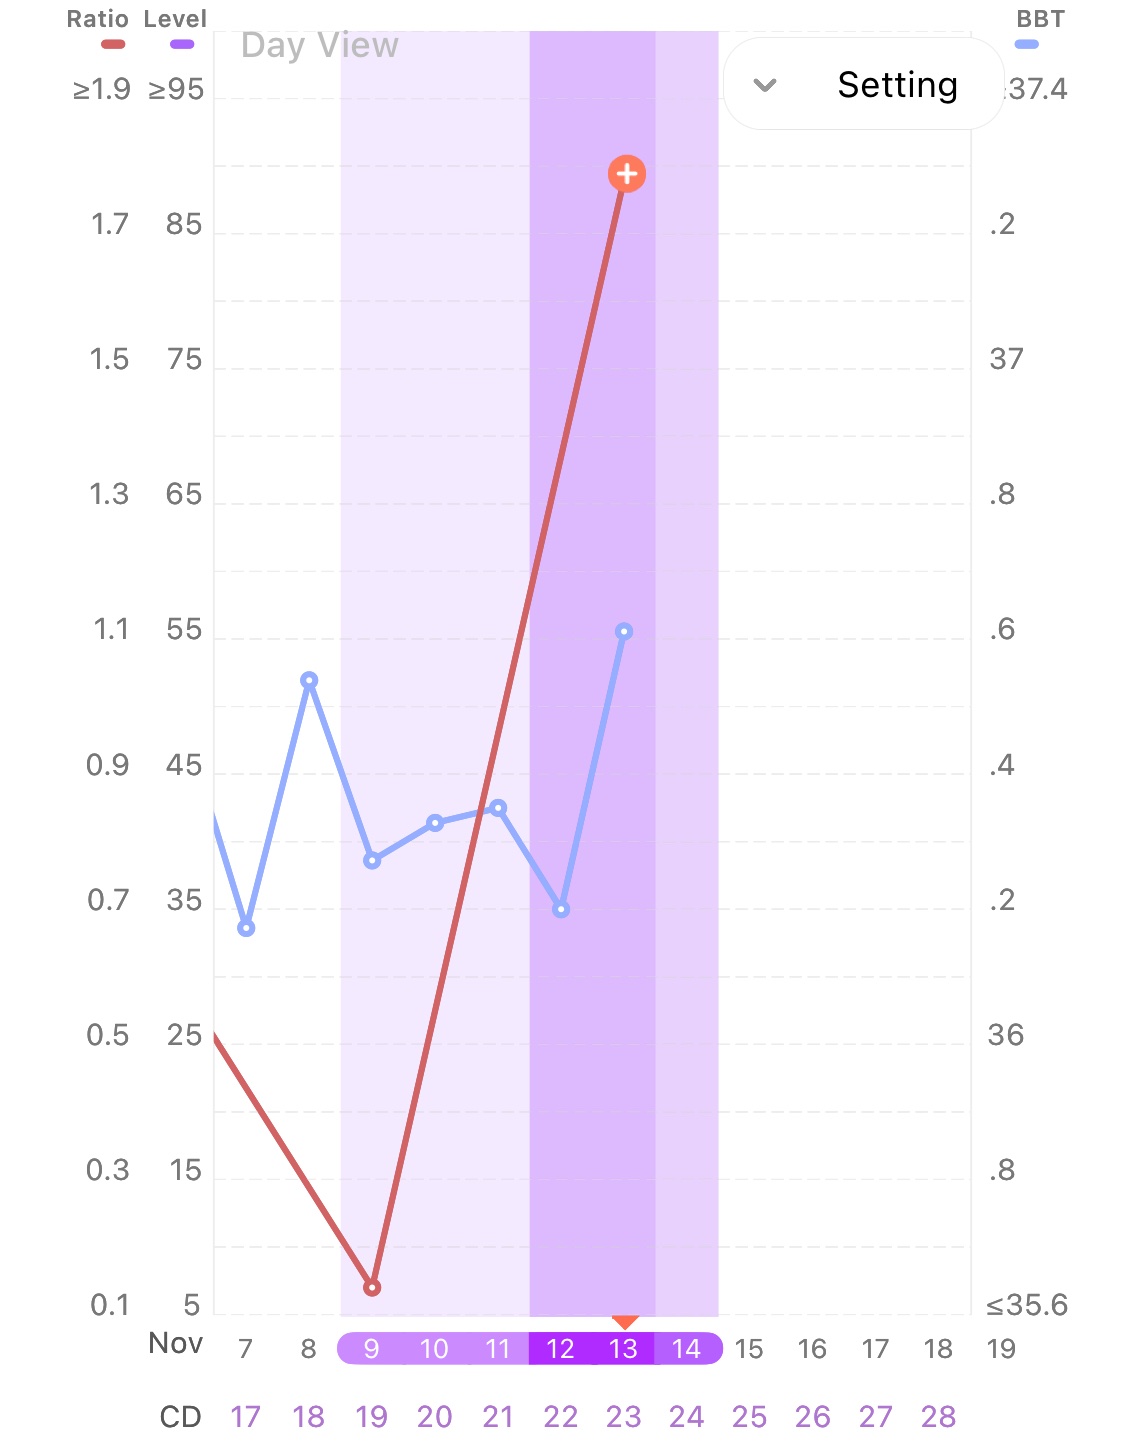Select Nov 9 in fertile window bar

click(x=371, y=1349)
